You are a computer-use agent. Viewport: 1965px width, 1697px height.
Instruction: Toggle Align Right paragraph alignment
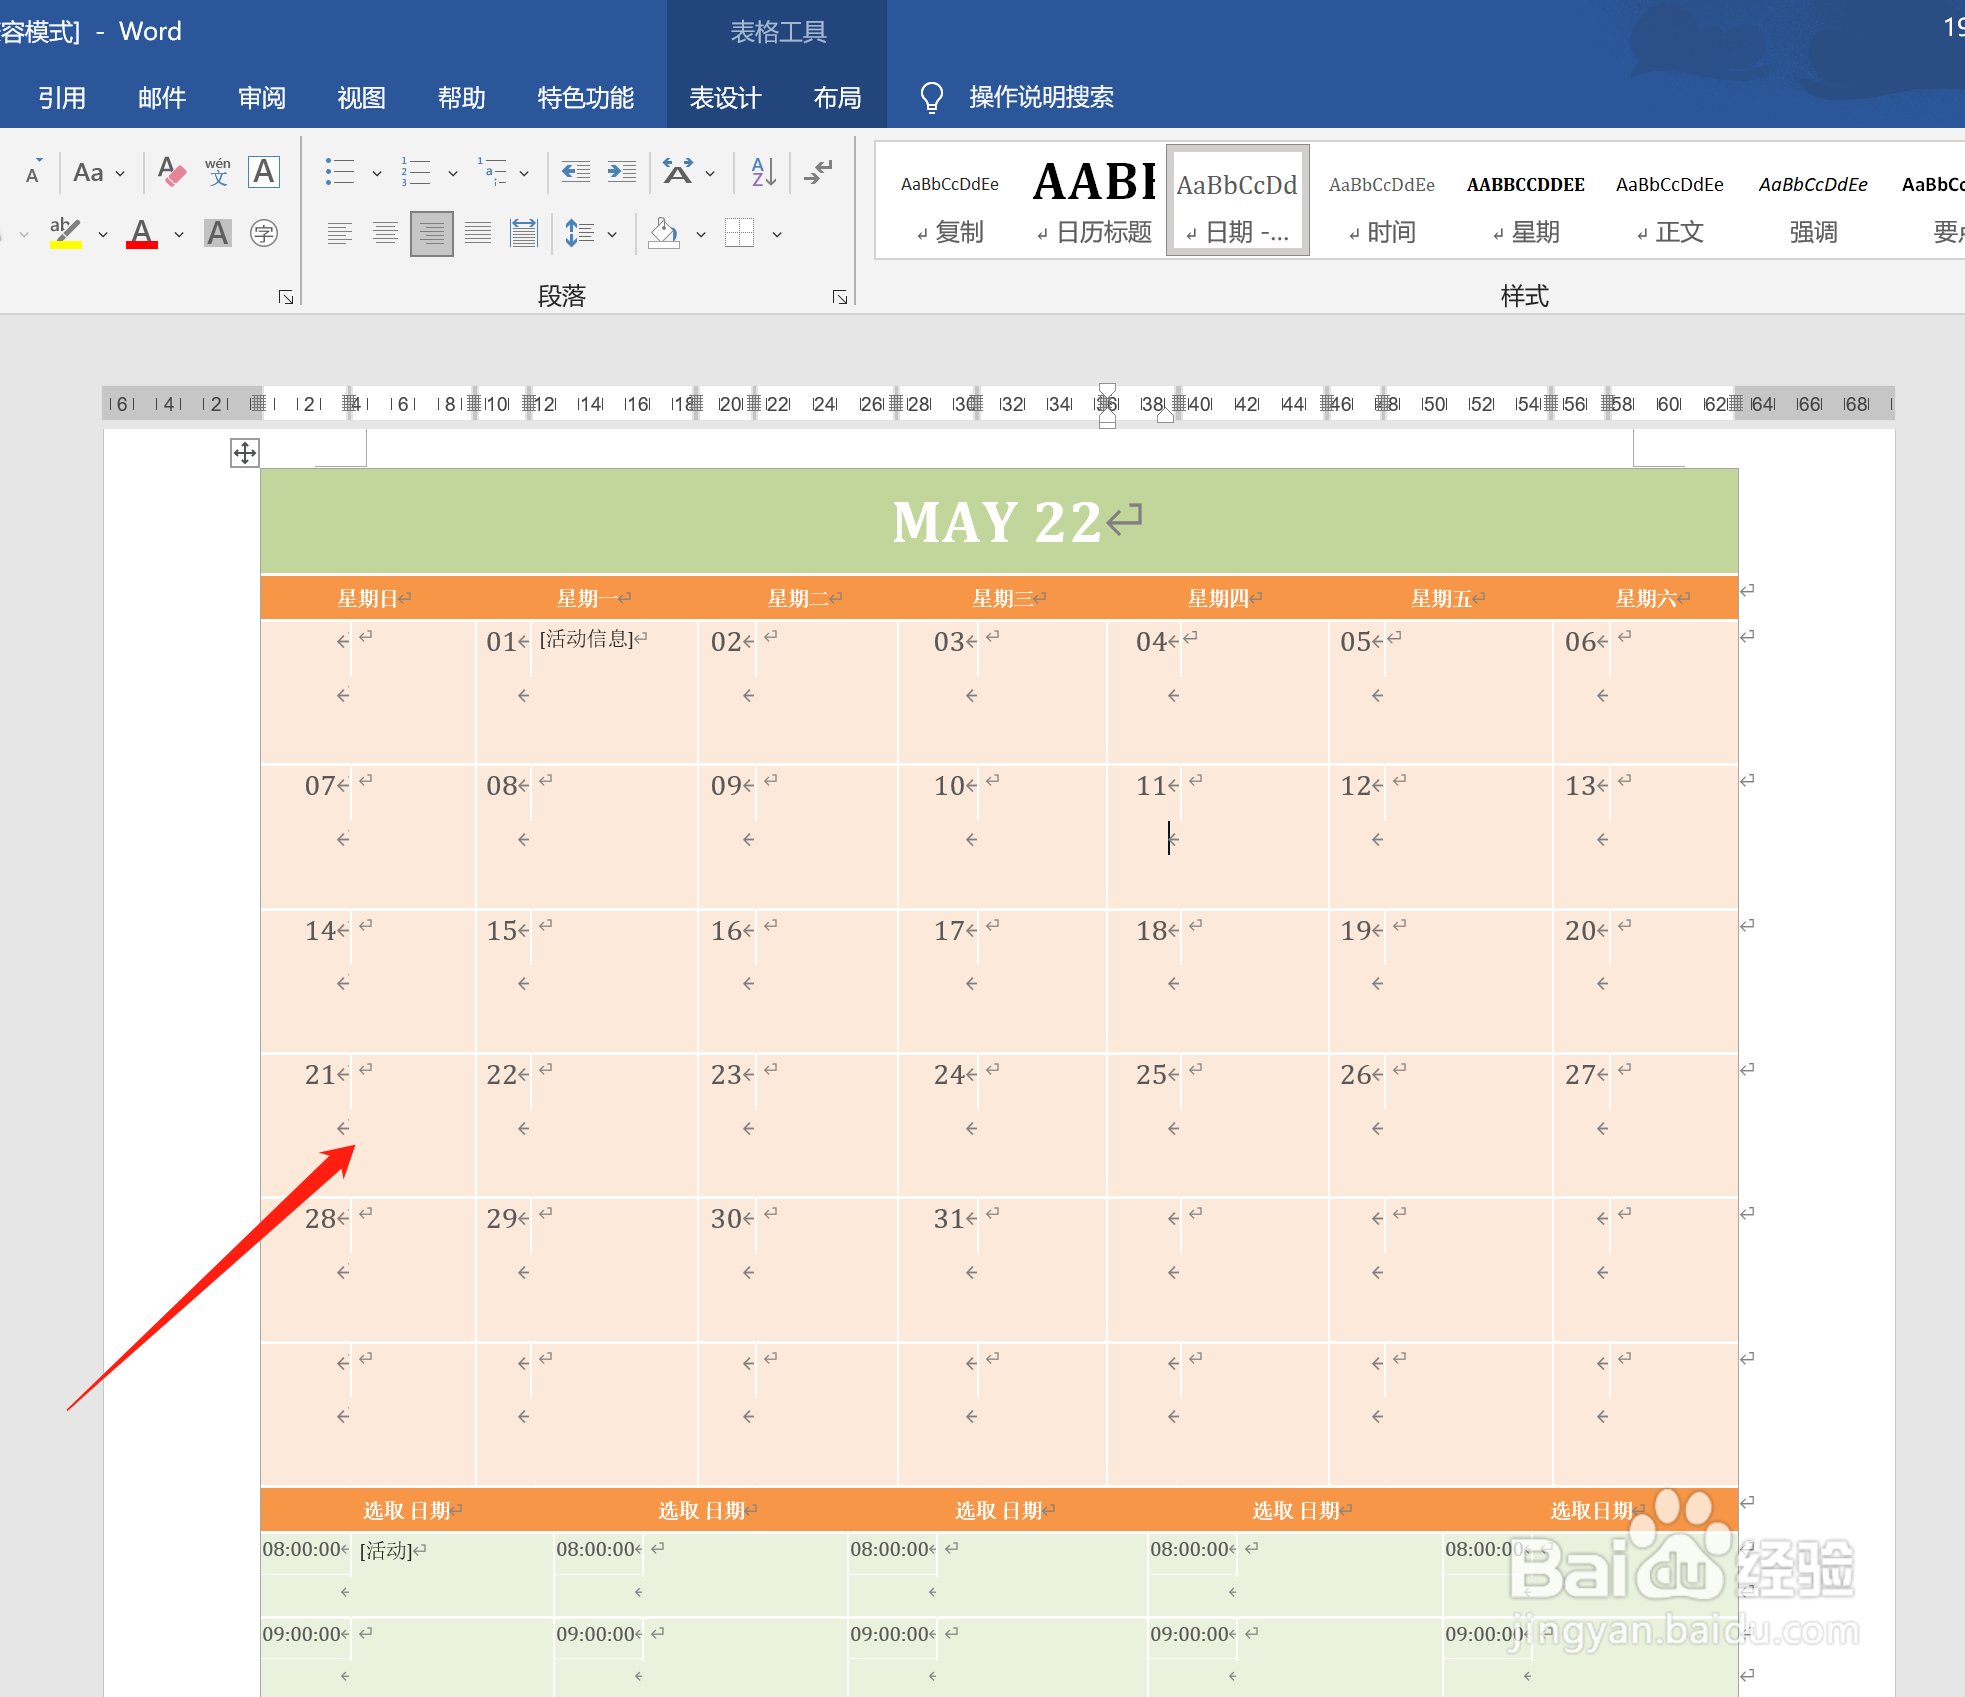click(431, 234)
